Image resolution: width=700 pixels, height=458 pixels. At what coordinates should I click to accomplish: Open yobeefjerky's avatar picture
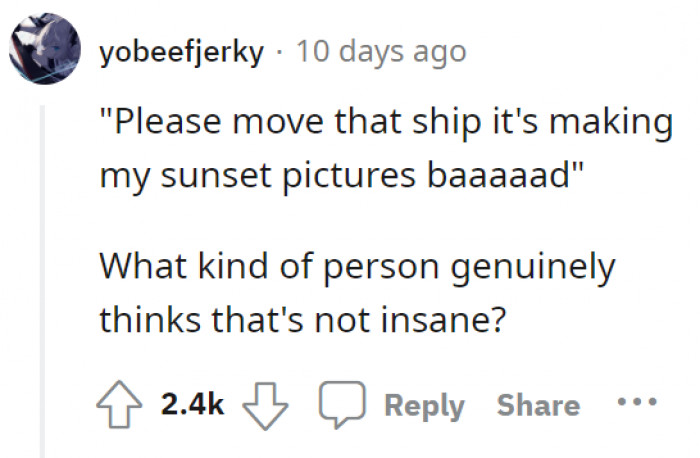click(43, 50)
